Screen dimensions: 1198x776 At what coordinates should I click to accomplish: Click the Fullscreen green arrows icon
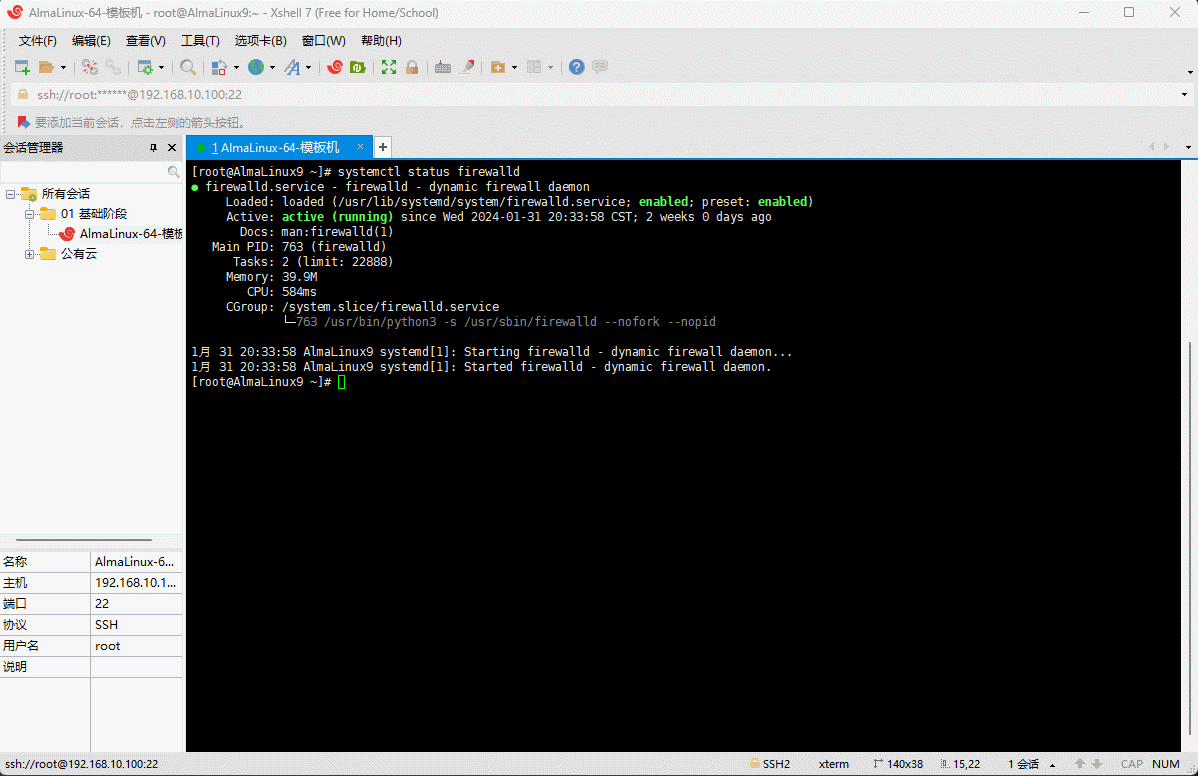(x=389, y=67)
